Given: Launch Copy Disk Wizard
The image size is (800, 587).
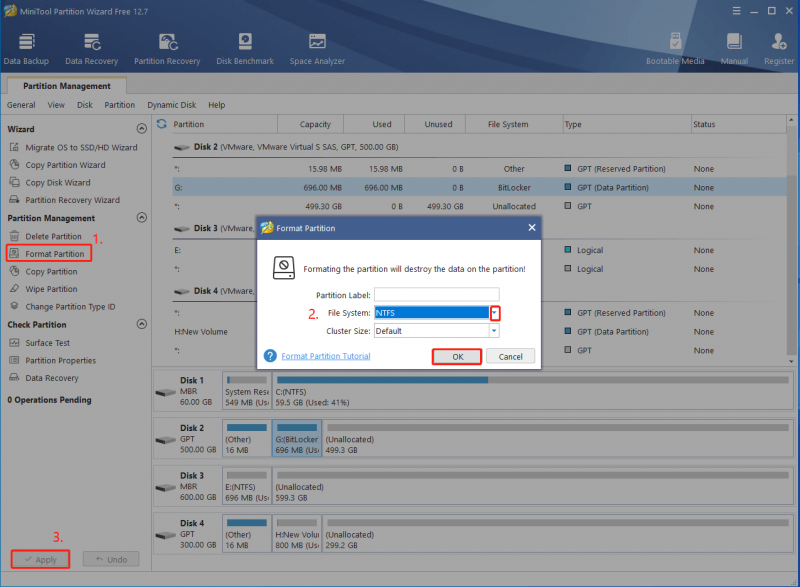Looking at the screenshot, I should [50, 183].
